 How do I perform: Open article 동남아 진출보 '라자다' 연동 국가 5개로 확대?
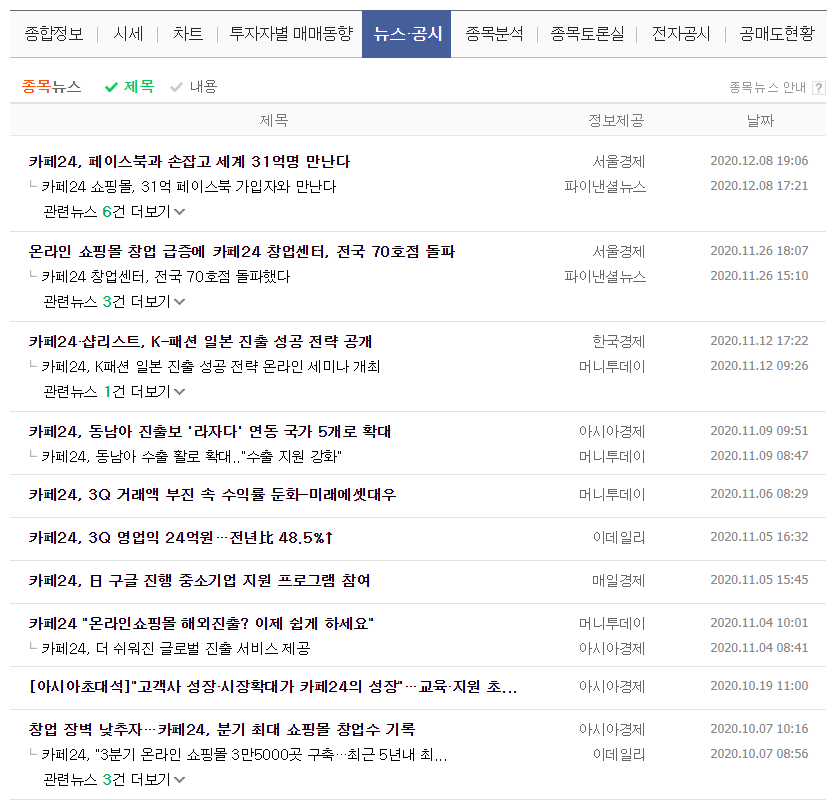pos(210,431)
